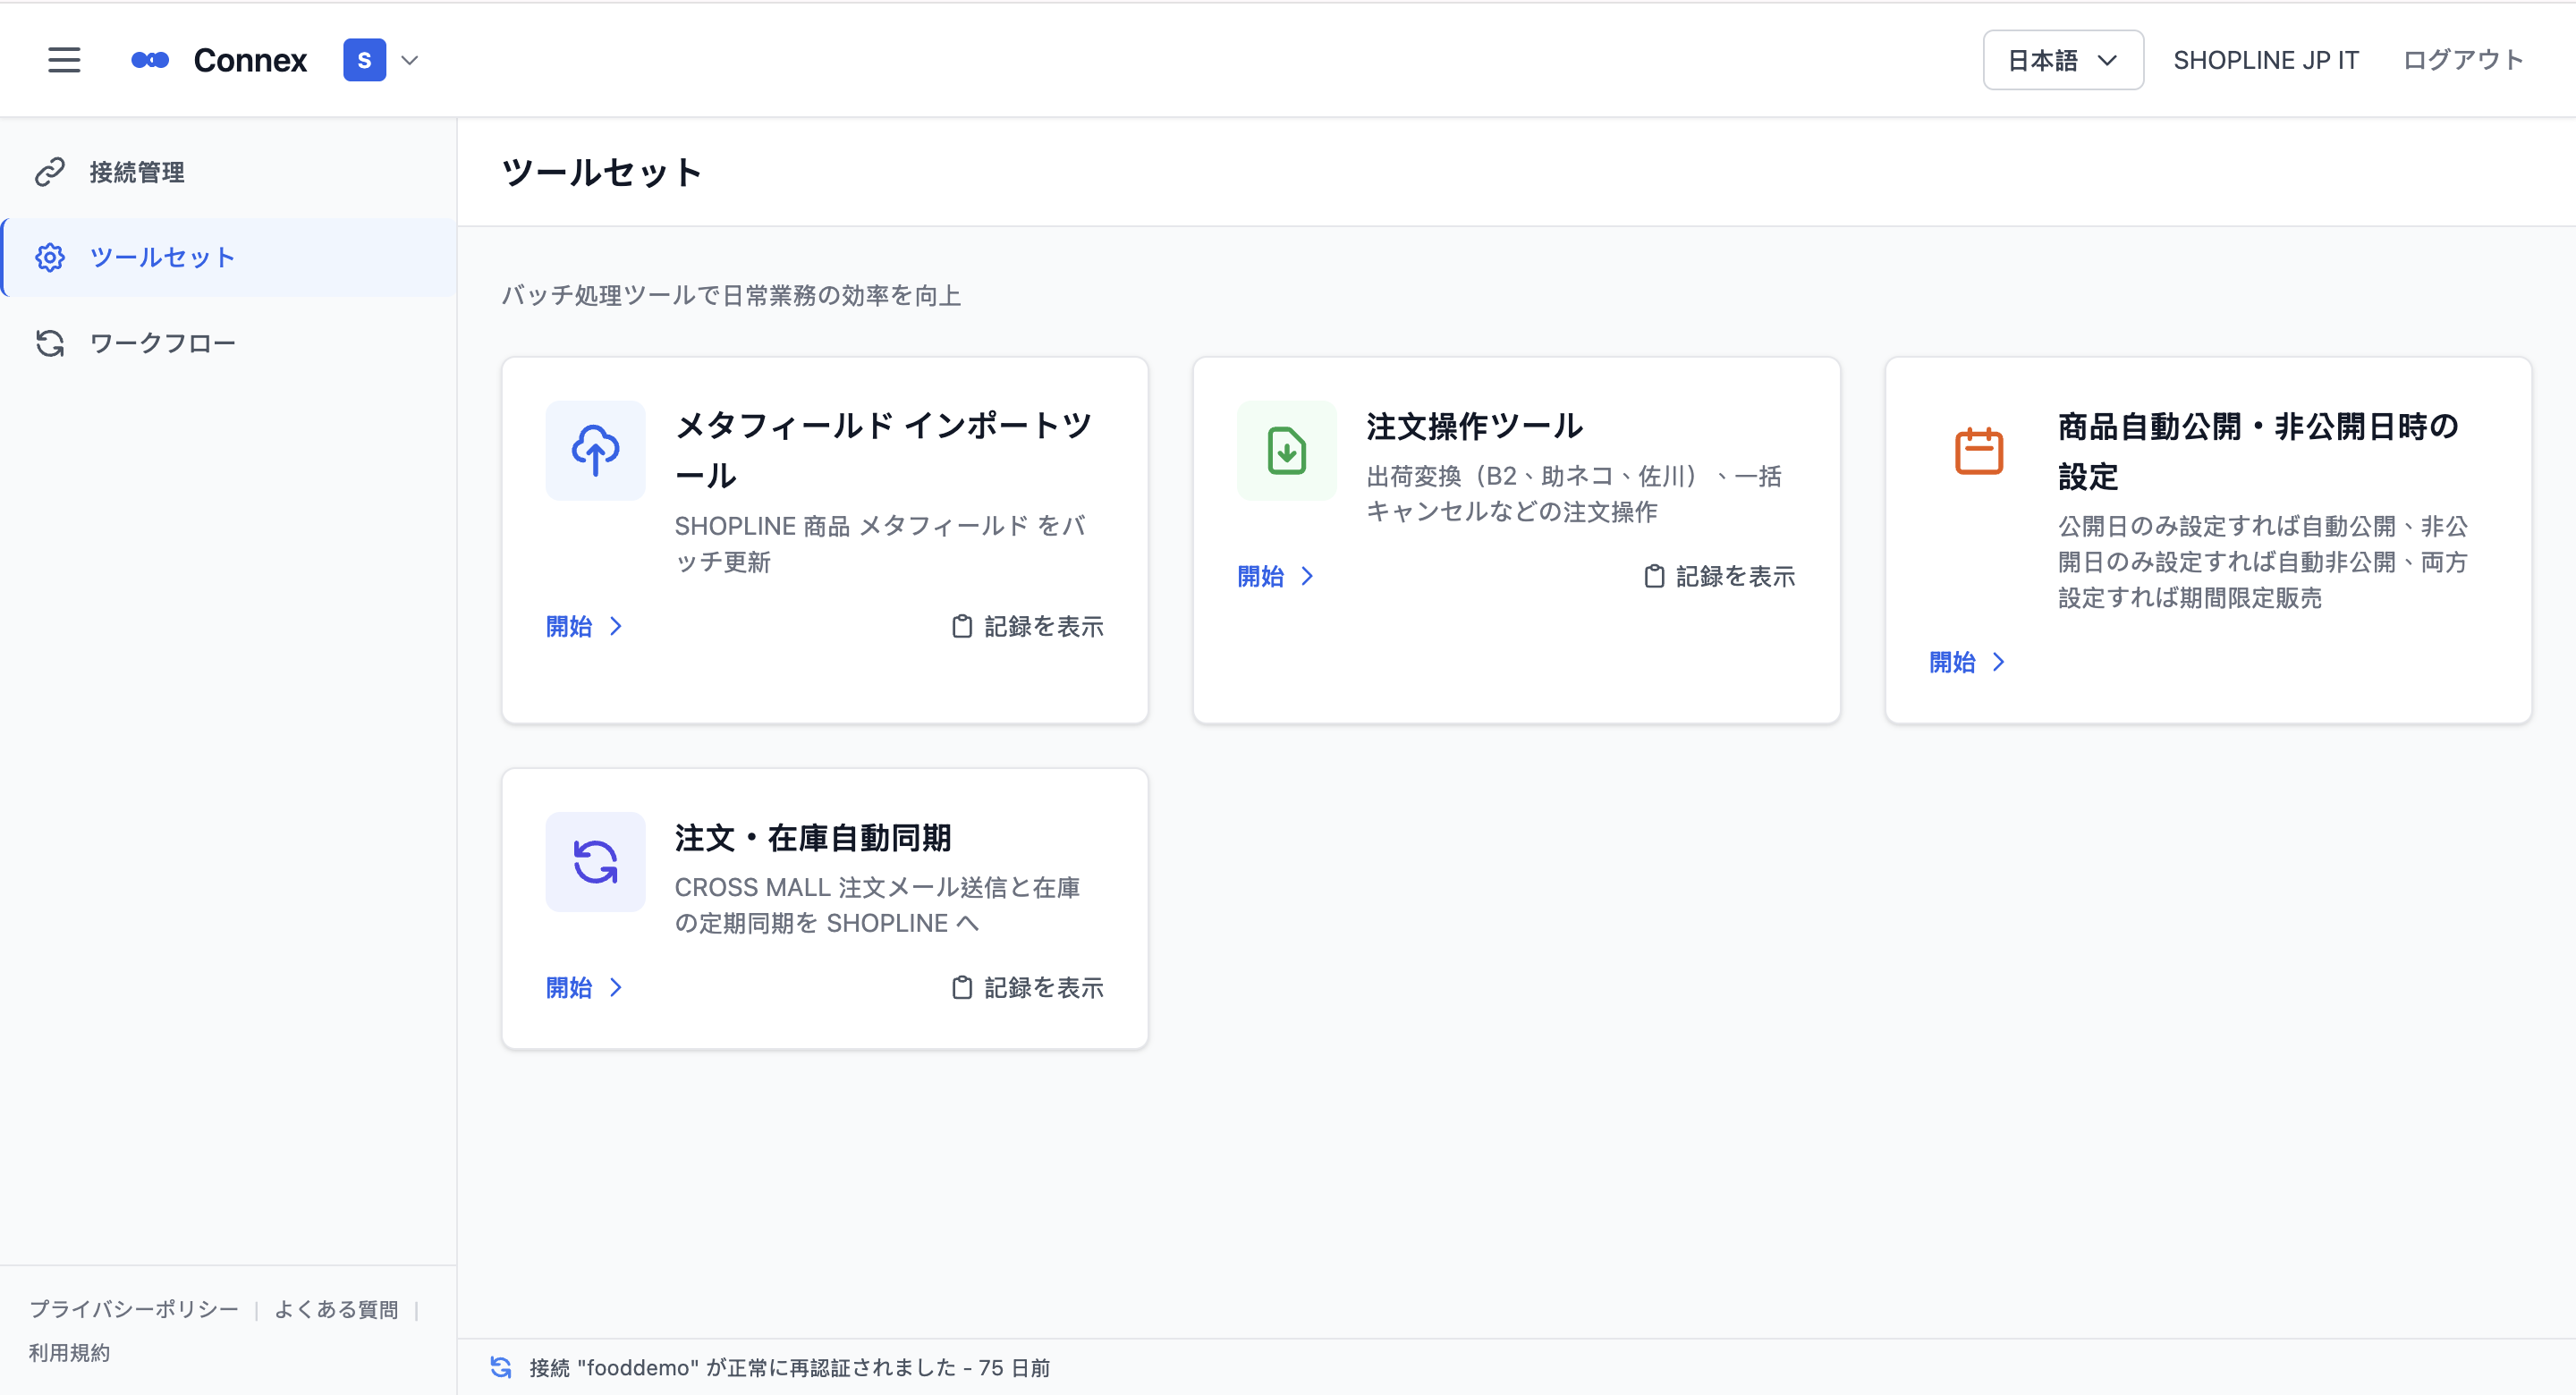Start 商品自動公開・非公開日時の設定
The image size is (2576, 1395).
tap(1968, 662)
